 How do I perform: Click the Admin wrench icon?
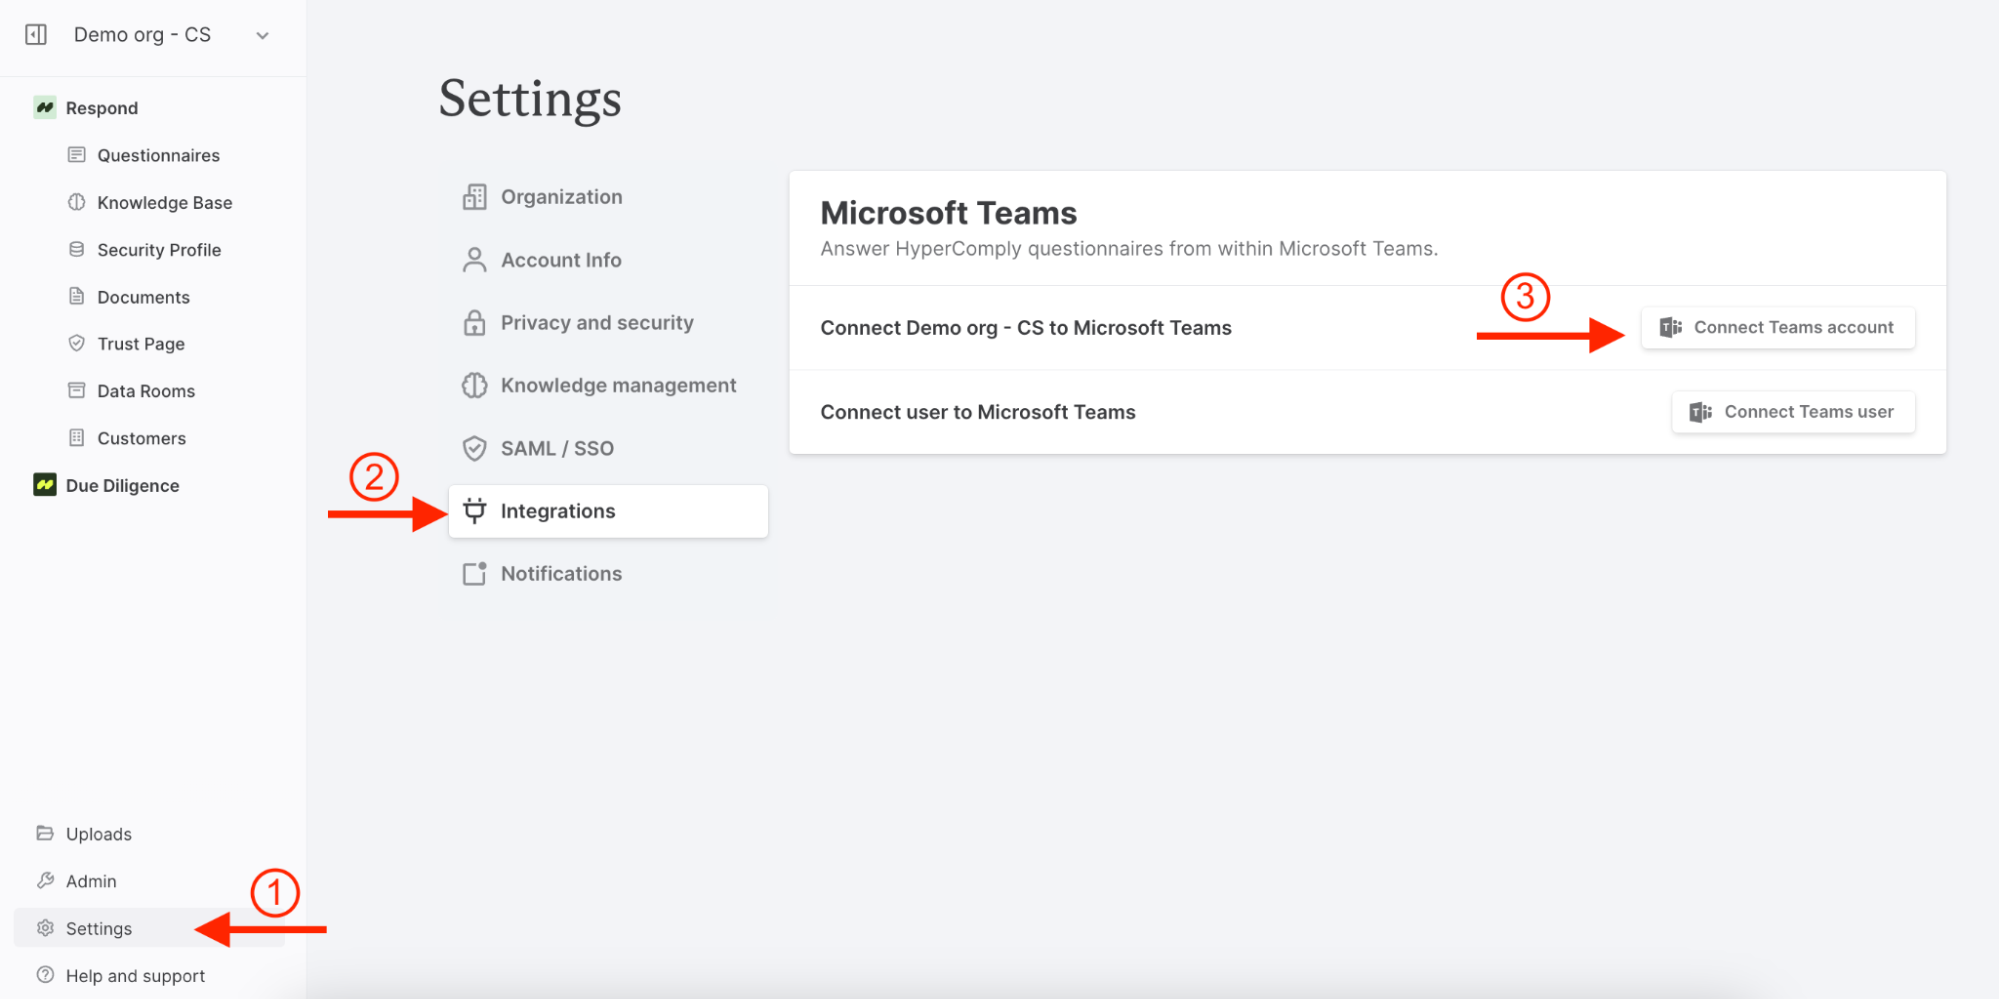(45, 880)
